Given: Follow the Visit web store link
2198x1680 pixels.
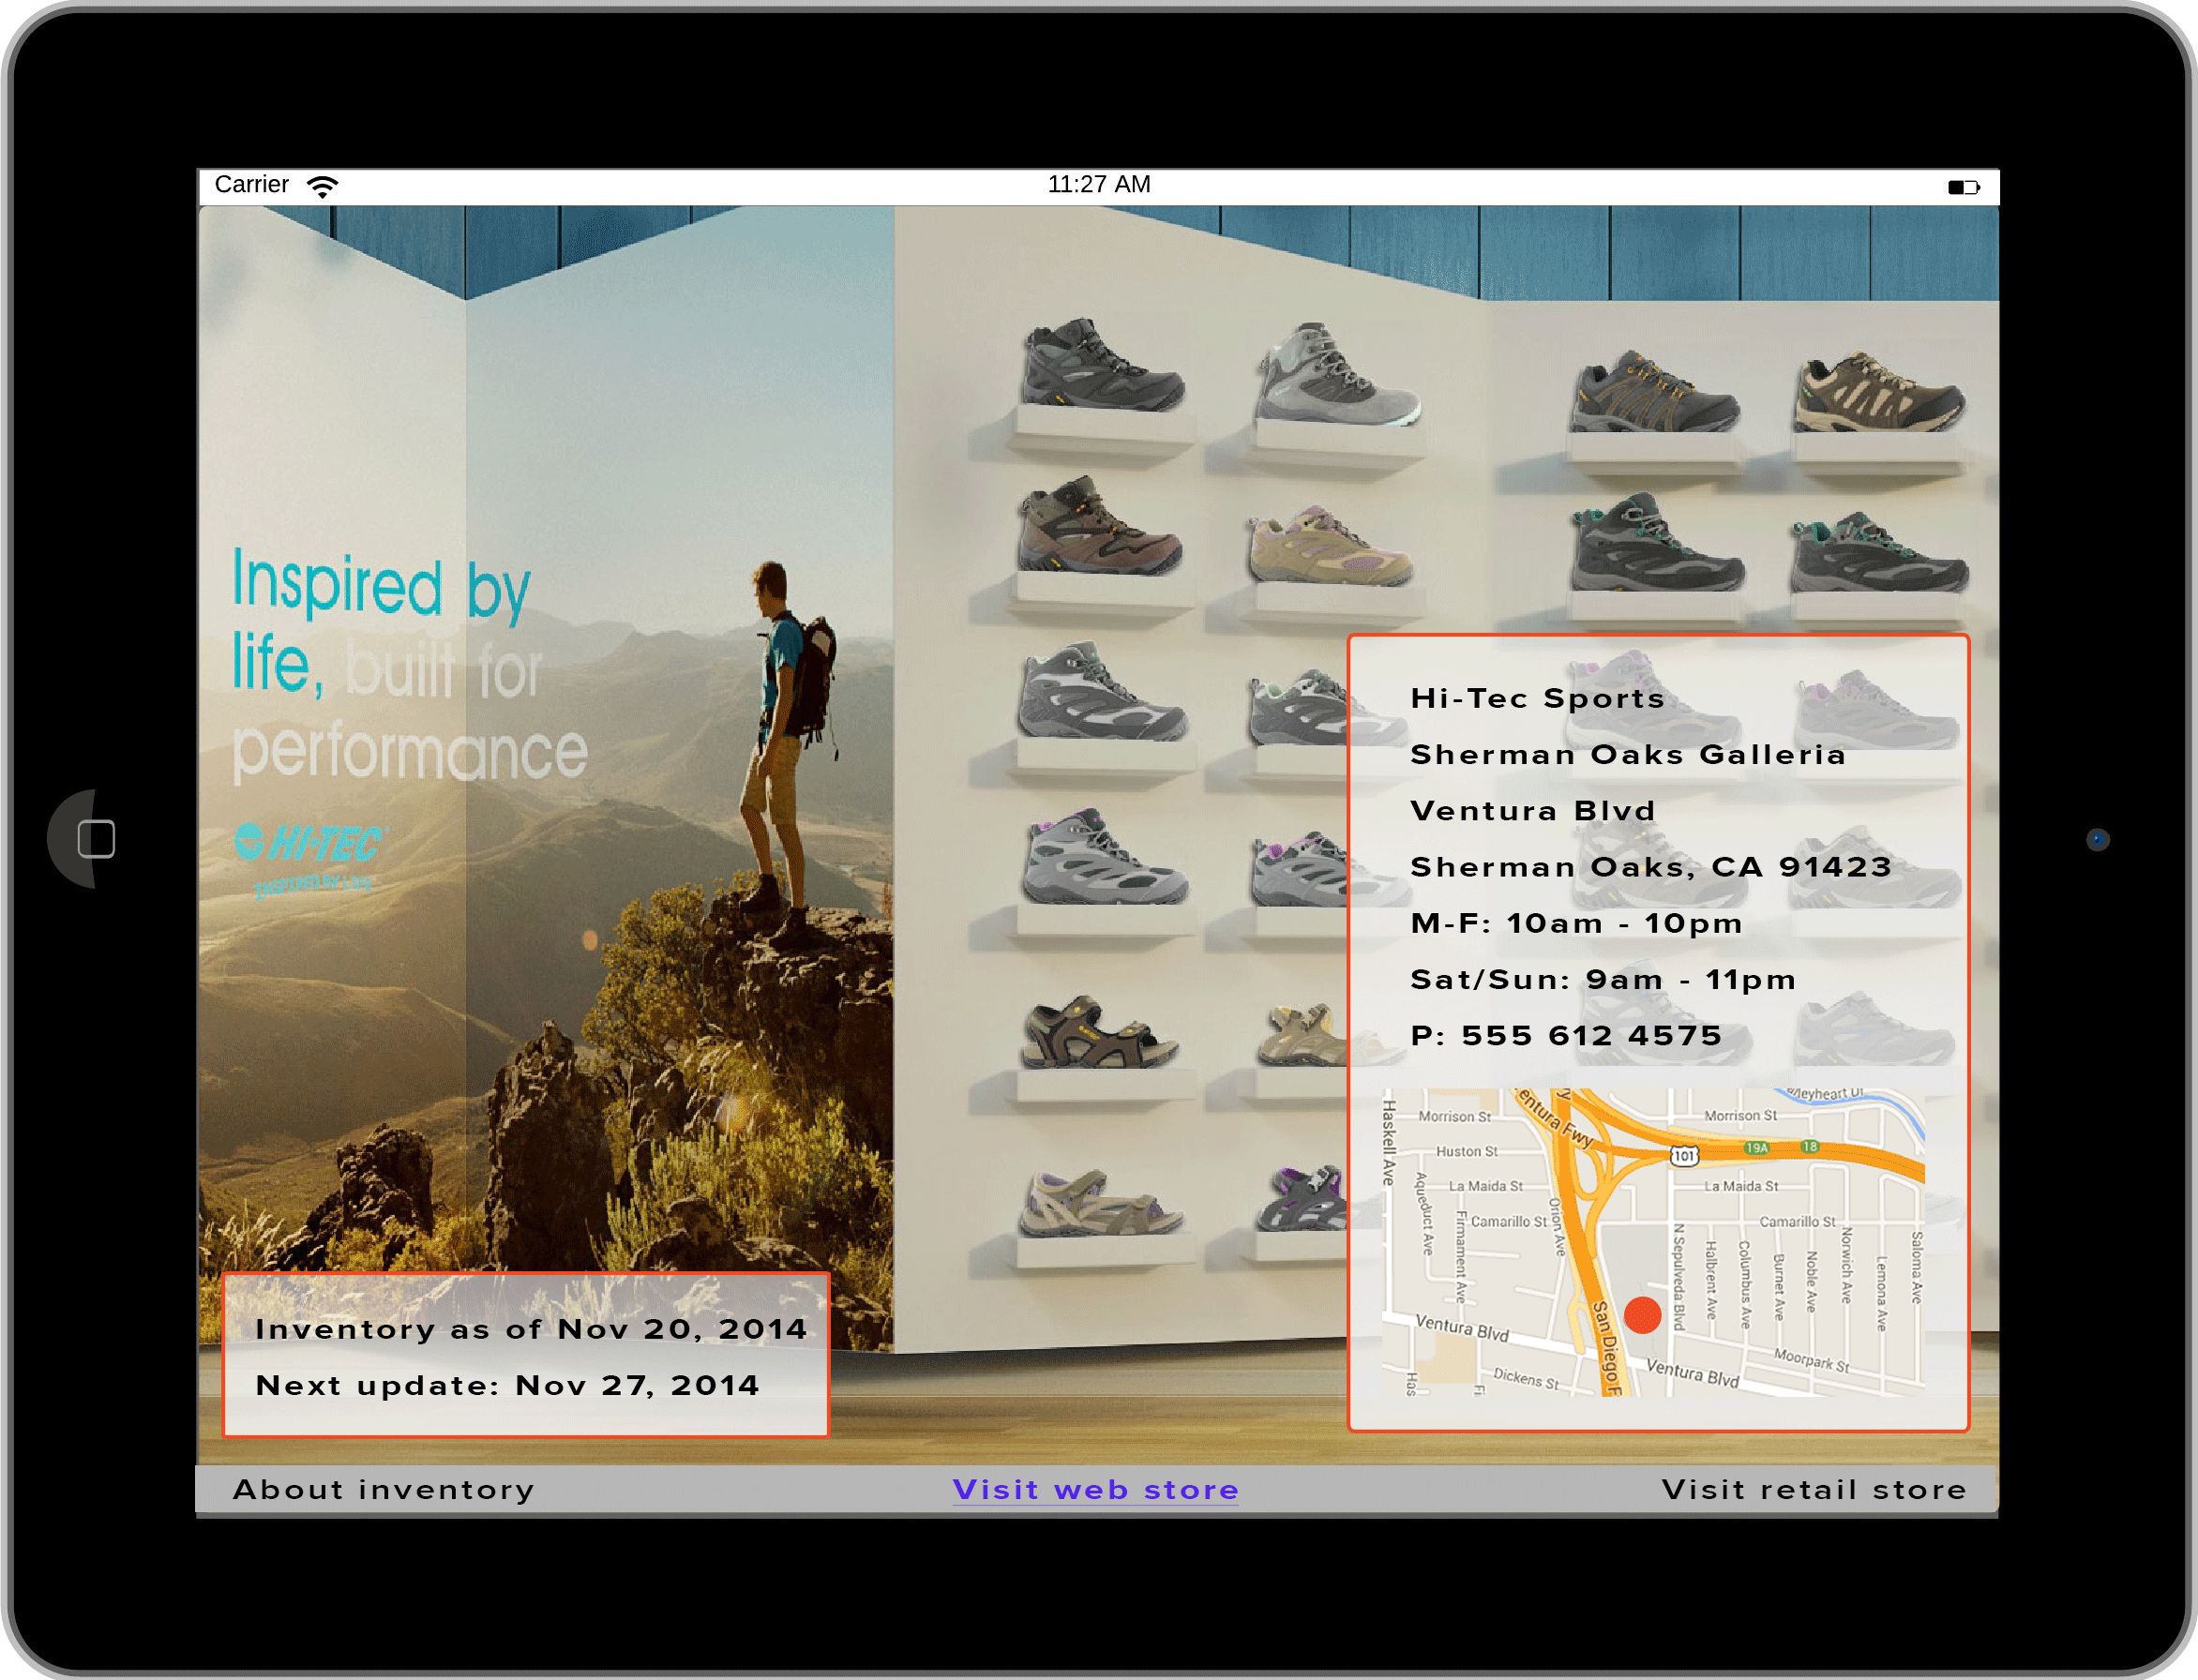Looking at the screenshot, I should (x=1095, y=1489).
